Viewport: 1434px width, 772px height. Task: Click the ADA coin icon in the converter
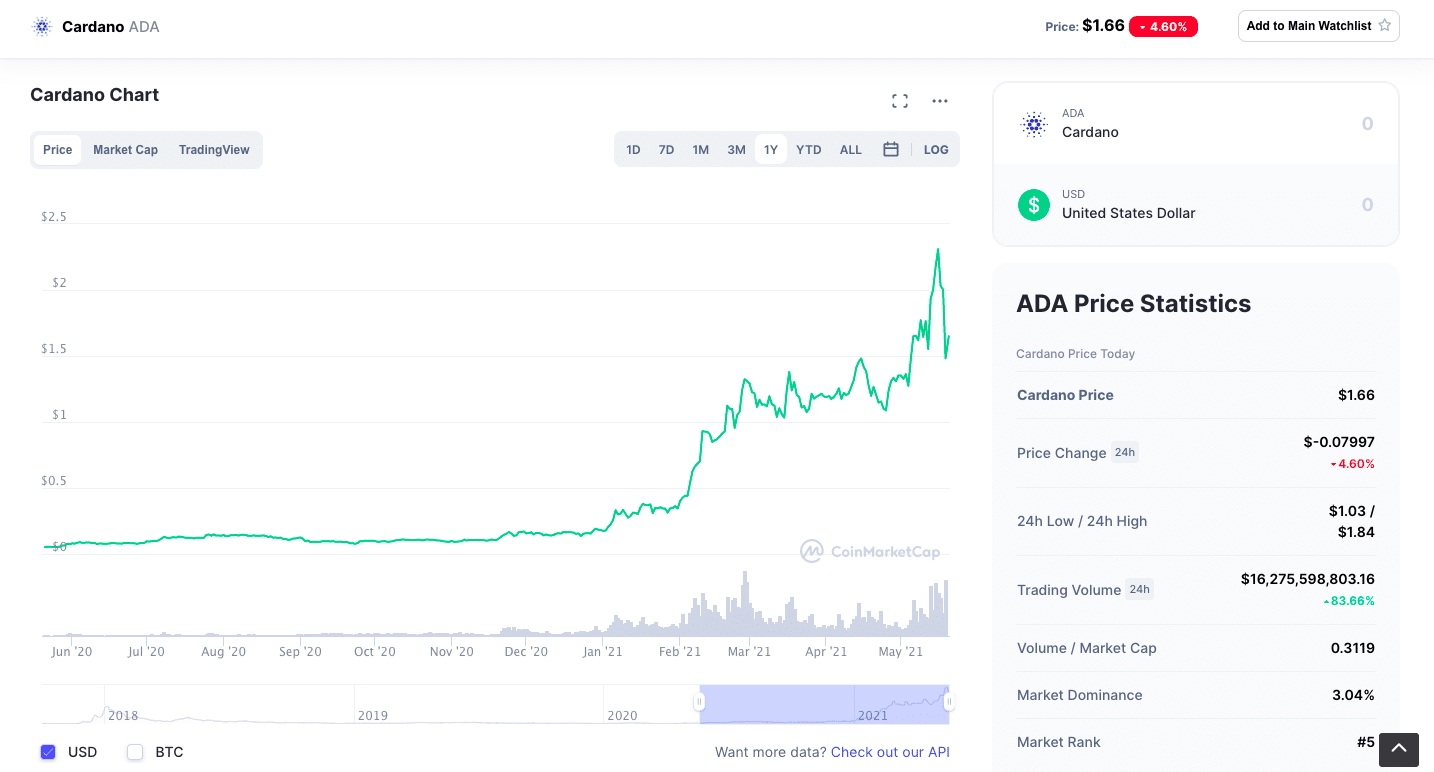tap(1034, 124)
